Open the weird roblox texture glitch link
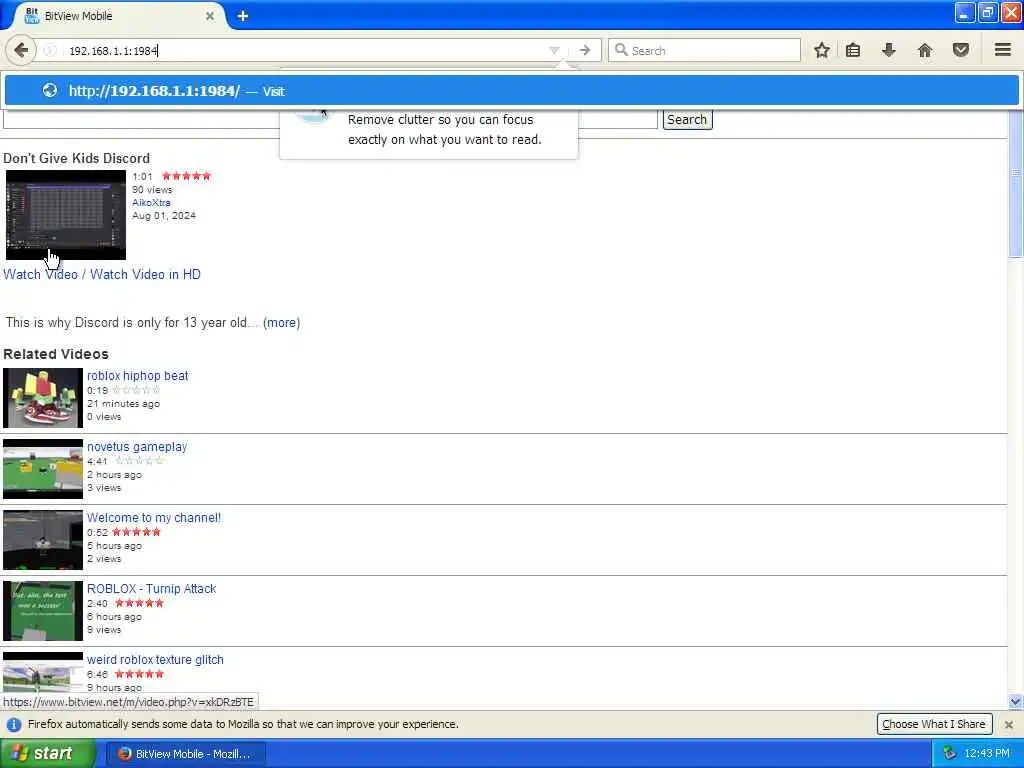This screenshot has width=1024, height=768. point(155,660)
